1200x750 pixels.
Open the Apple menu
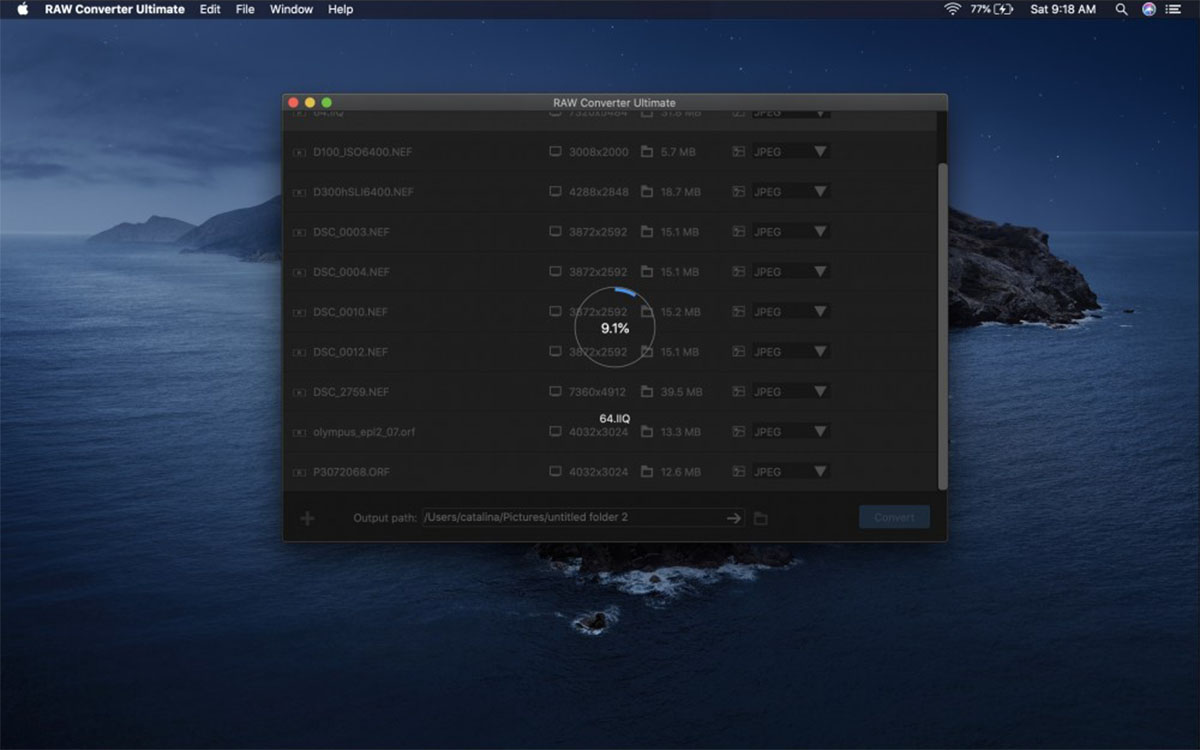pos(22,9)
